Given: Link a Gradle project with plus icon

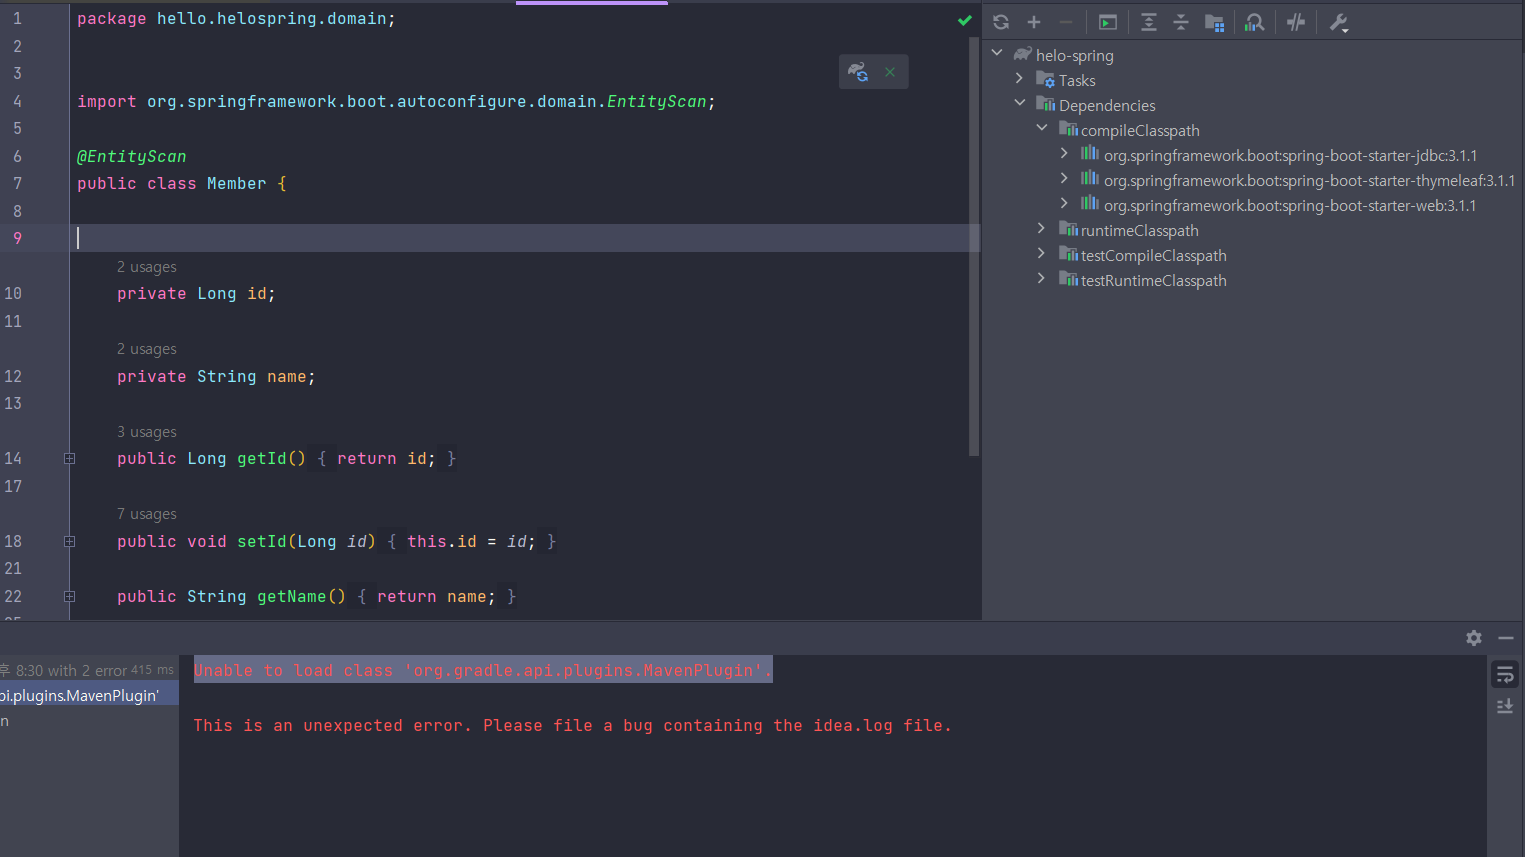Looking at the screenshot, I should [1034, 22].
